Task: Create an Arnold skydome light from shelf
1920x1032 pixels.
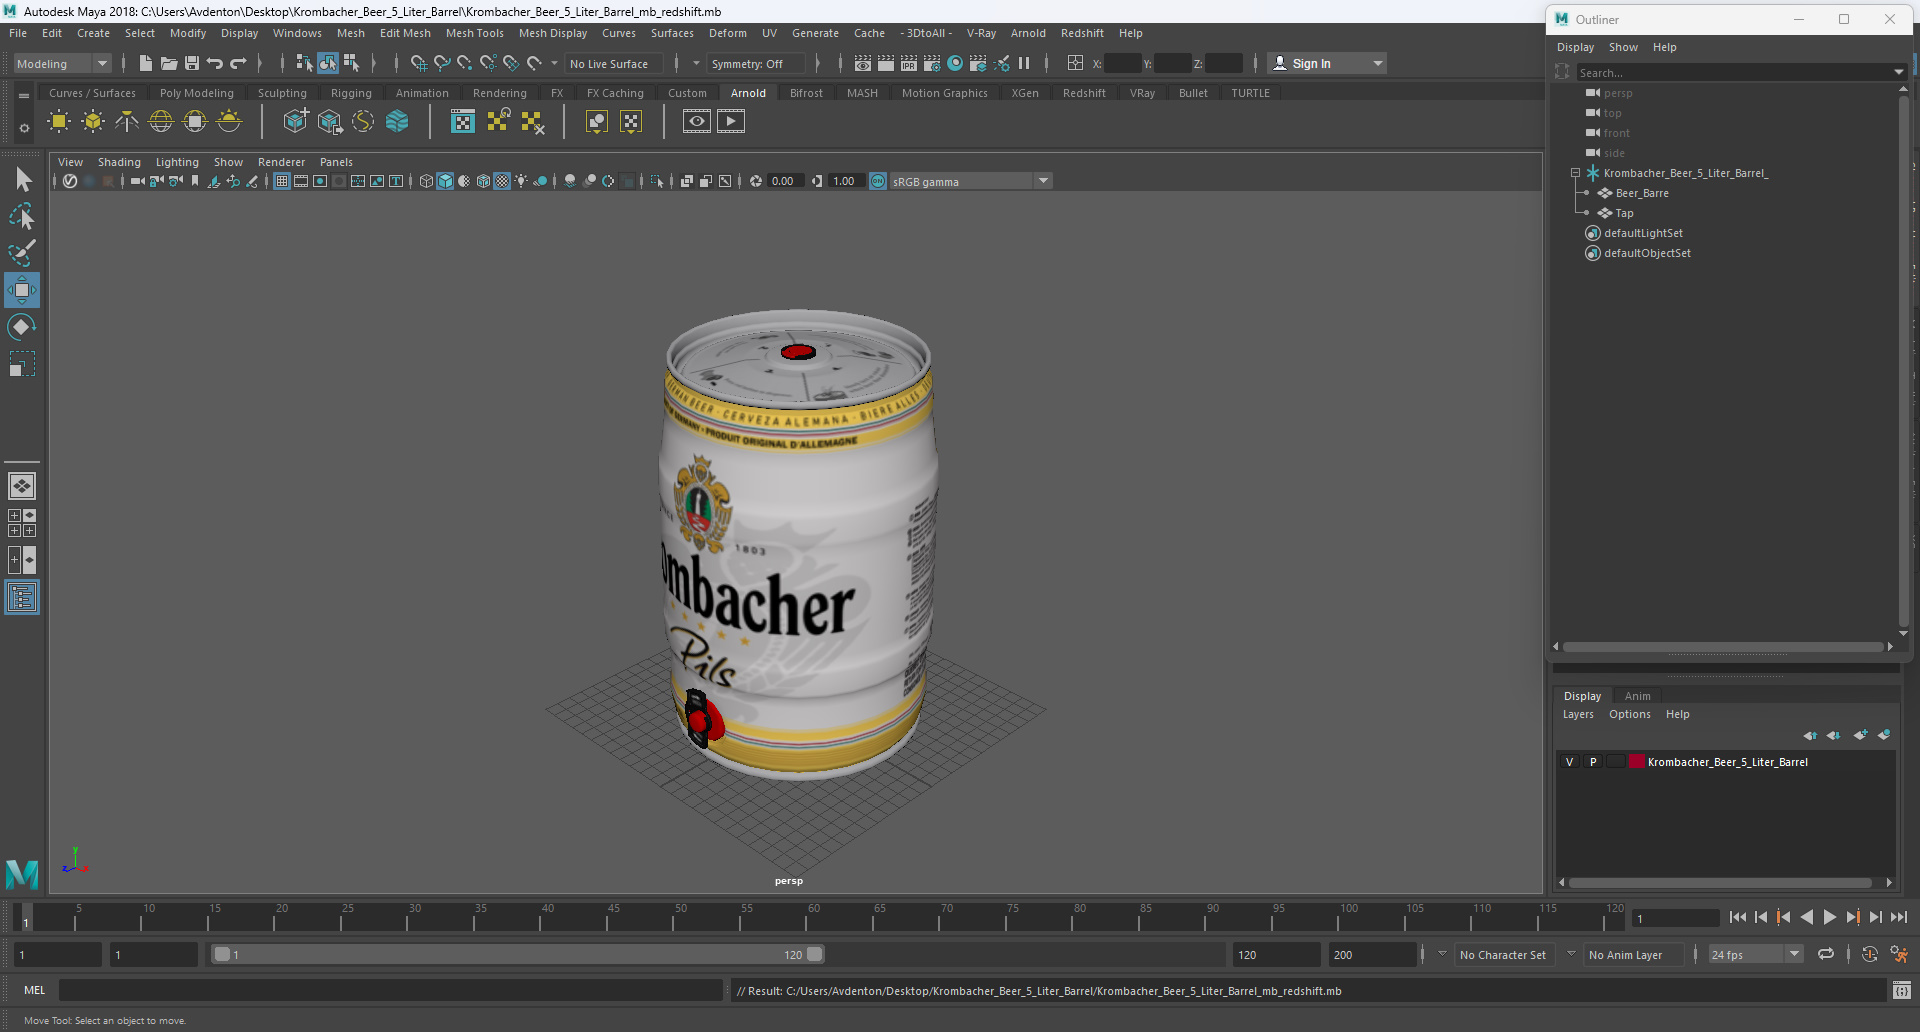Action: tap(161, 122)
